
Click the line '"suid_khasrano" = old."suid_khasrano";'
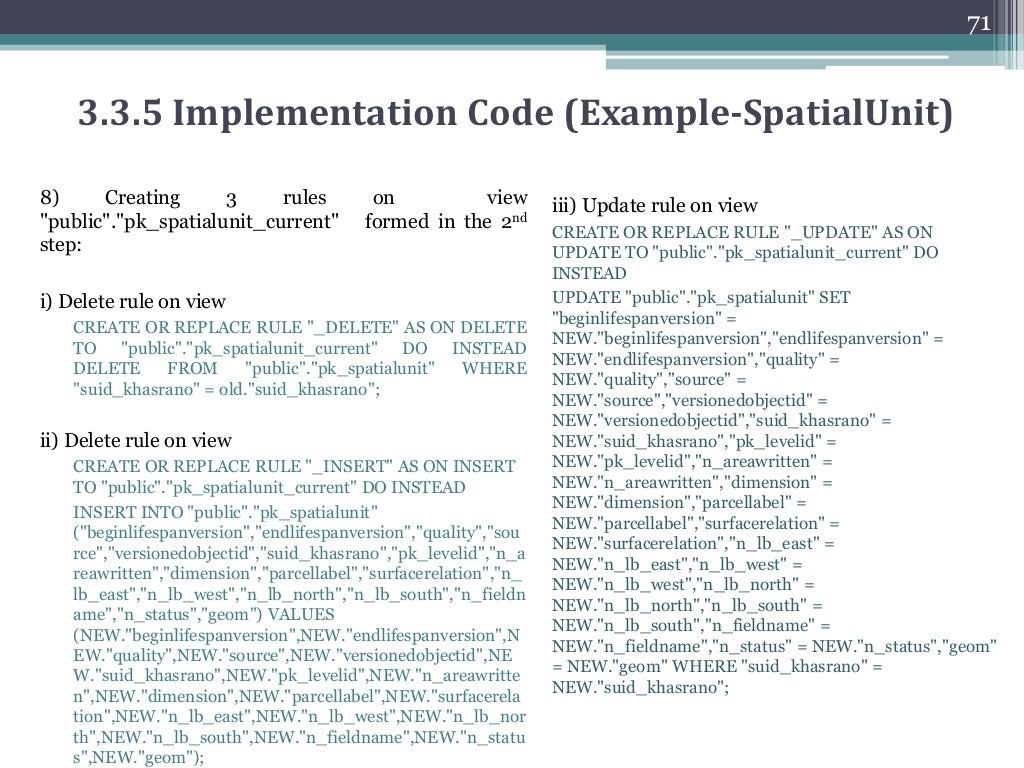227,389
